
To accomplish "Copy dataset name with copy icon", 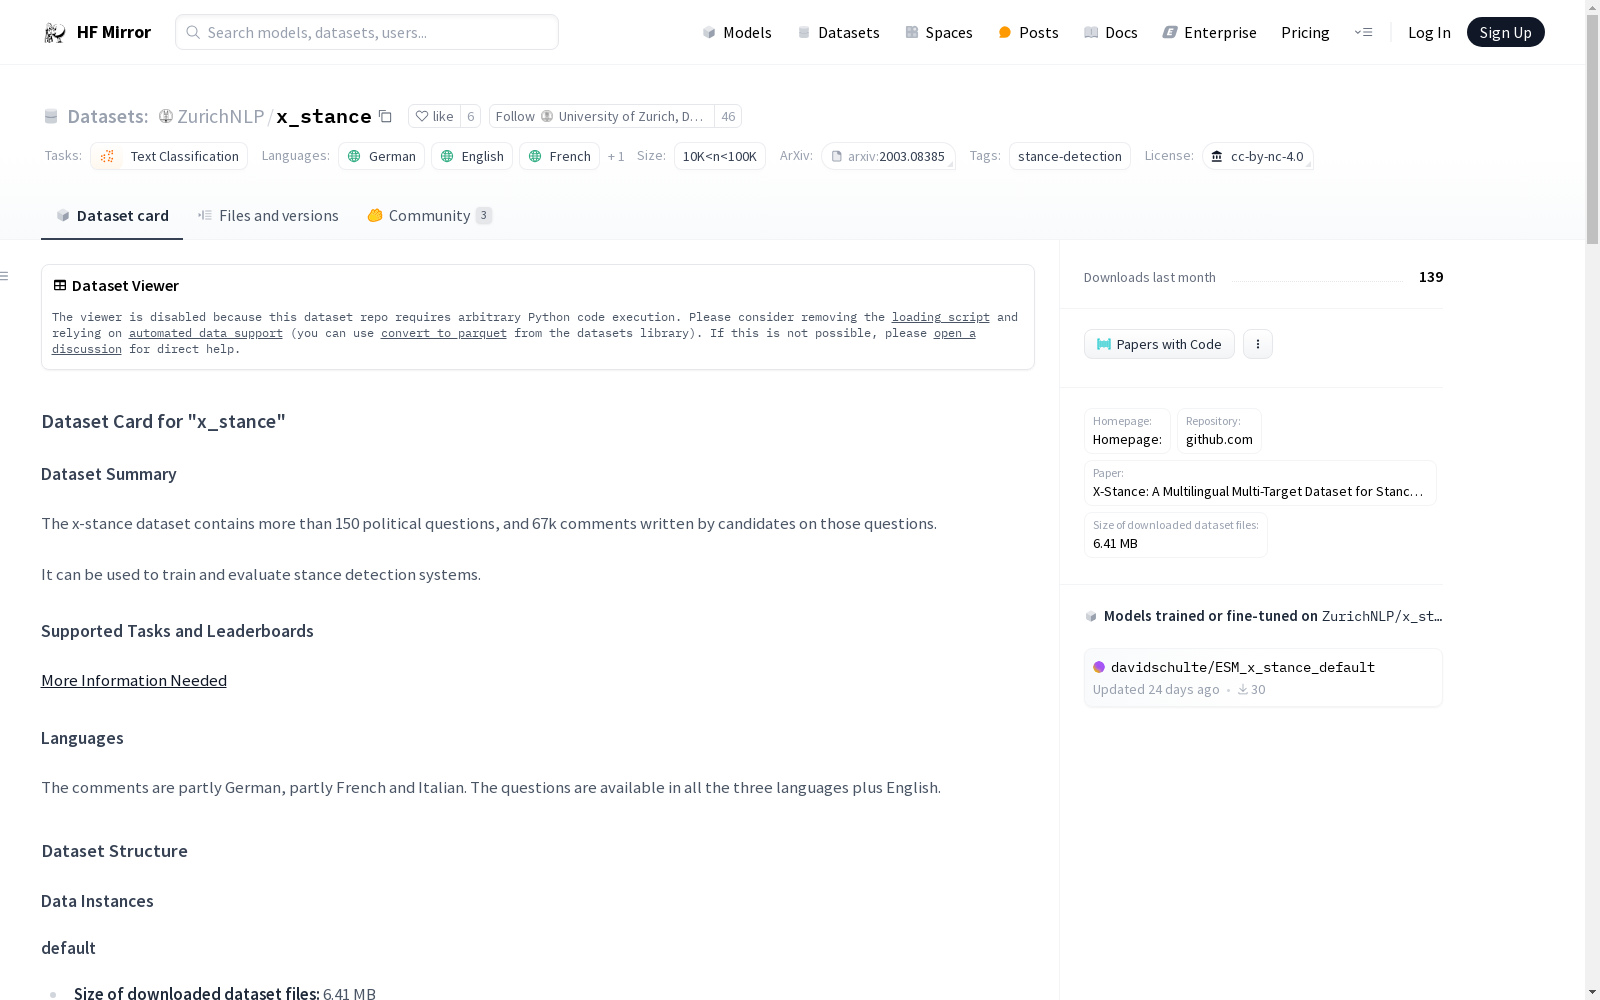I will 385,117.
